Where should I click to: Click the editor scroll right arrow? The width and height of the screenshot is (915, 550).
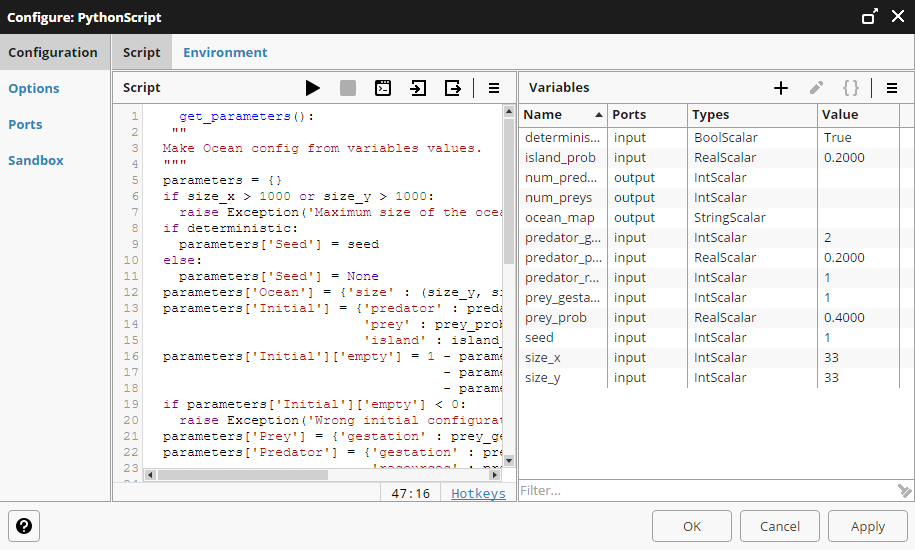[x=495, y=475]
